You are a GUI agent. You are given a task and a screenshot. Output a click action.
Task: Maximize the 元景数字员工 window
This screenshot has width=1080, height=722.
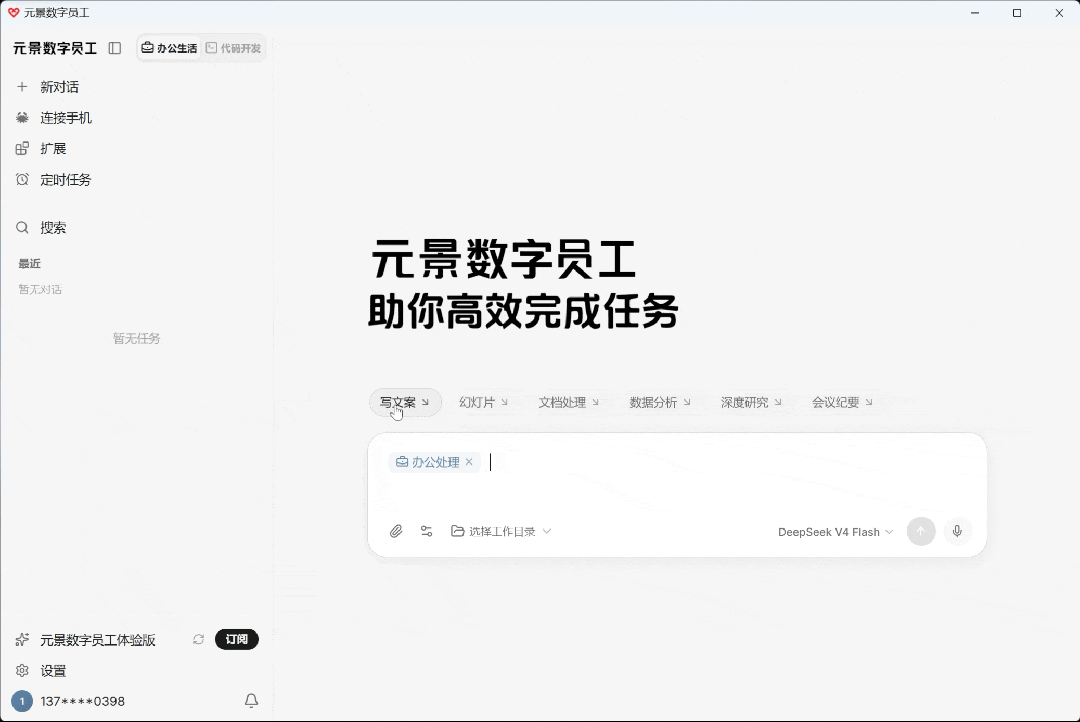point(1017,12)
